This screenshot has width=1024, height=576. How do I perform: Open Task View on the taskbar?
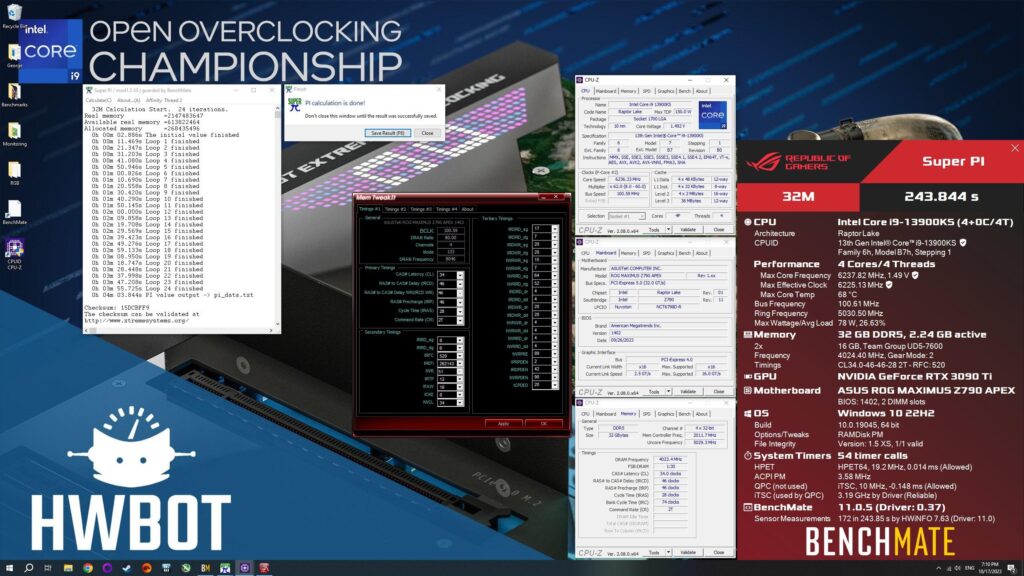tap(48, 568)
